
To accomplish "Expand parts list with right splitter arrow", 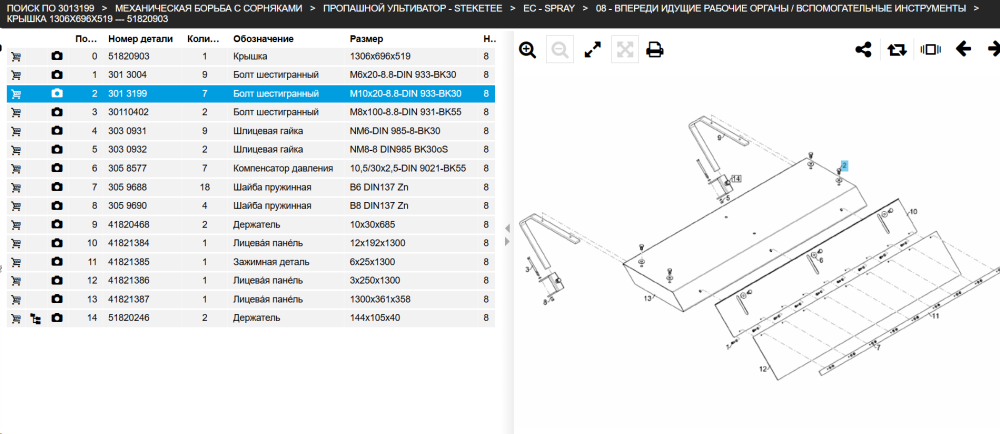I will 508,242.
